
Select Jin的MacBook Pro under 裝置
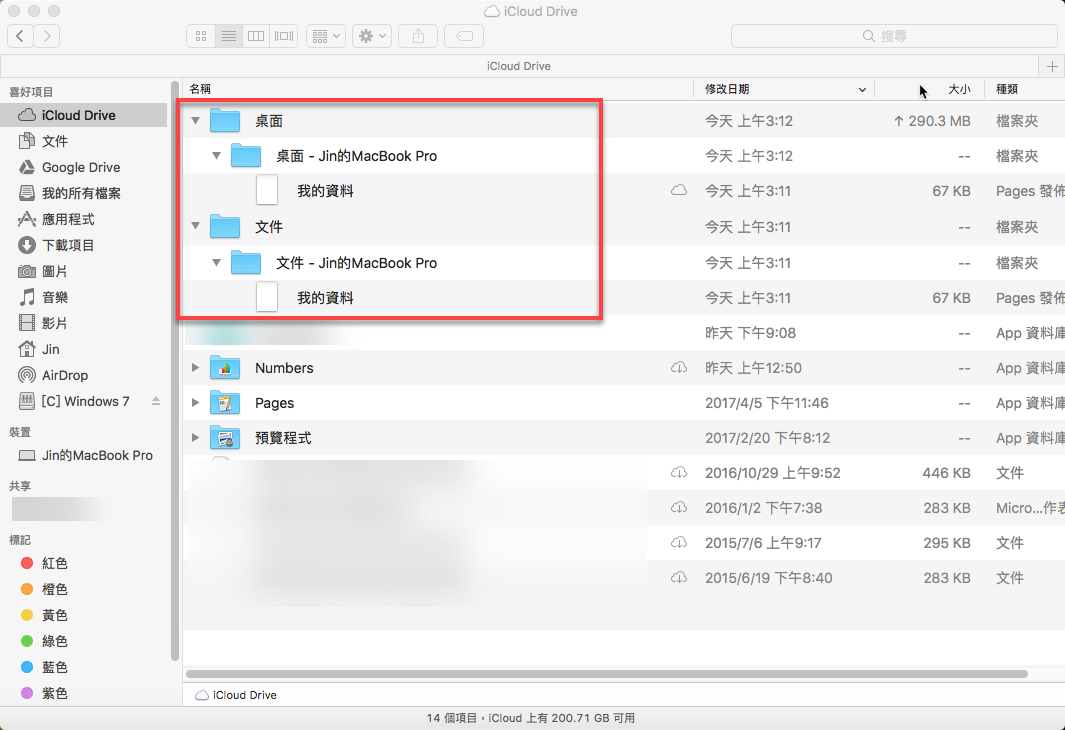[86, 455]
